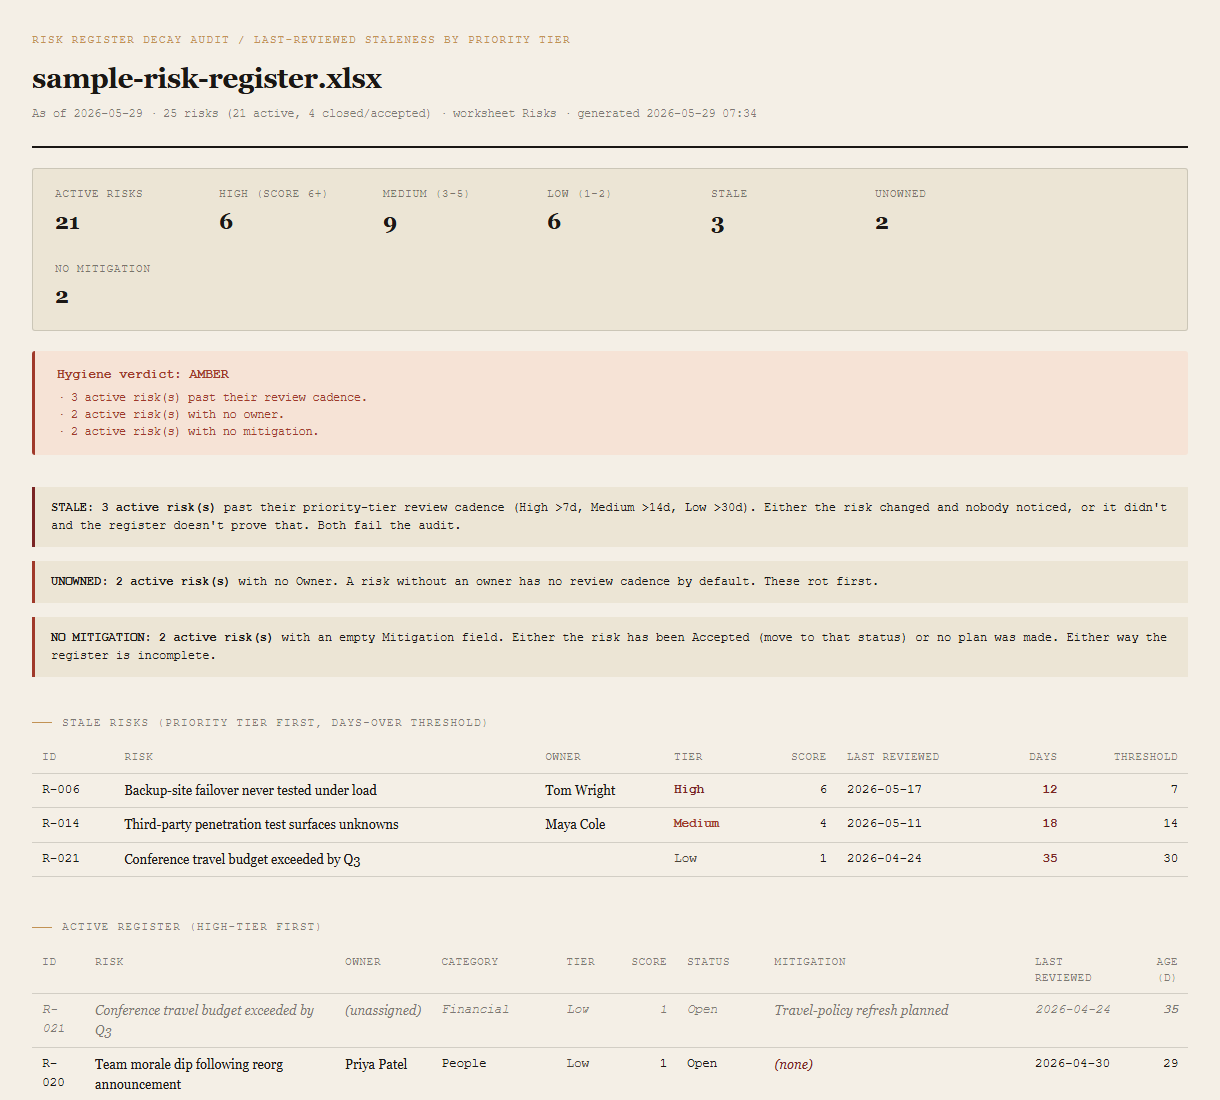Click the active register 'MITIGATION' column header

pos(810,962)
